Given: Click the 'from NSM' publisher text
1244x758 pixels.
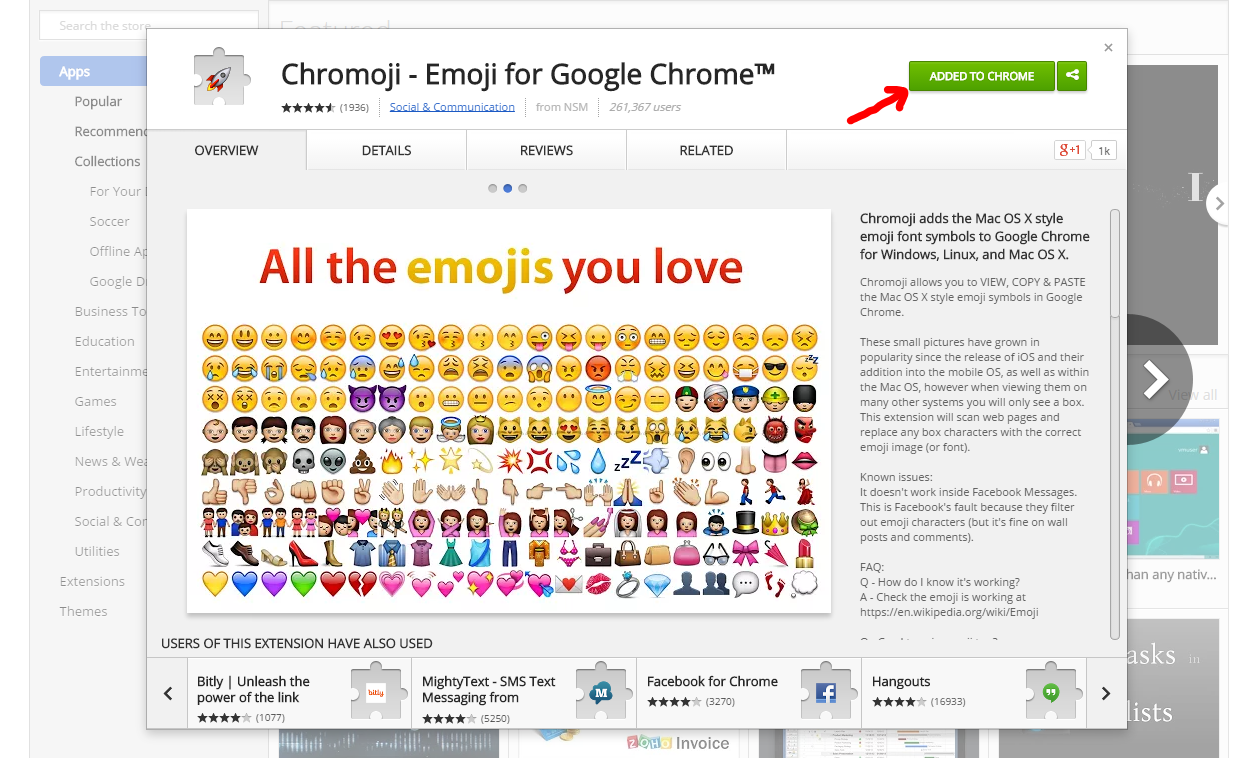Looking at the screenshot, I should 562,107.
